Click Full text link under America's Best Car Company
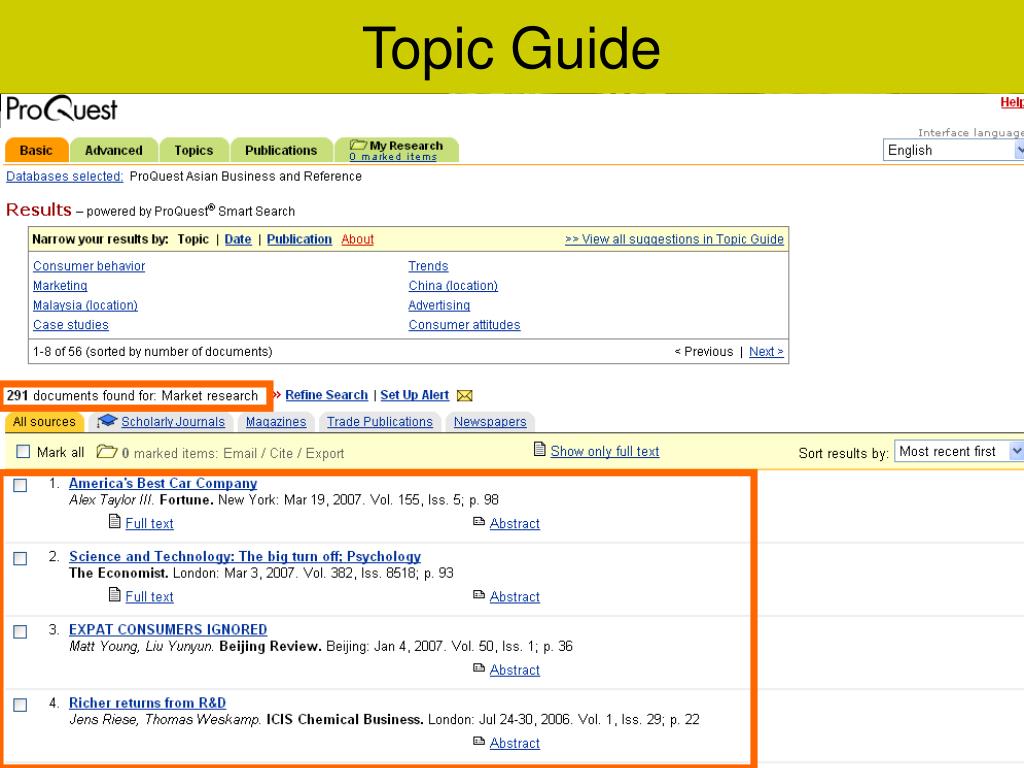 pos(150,523)
